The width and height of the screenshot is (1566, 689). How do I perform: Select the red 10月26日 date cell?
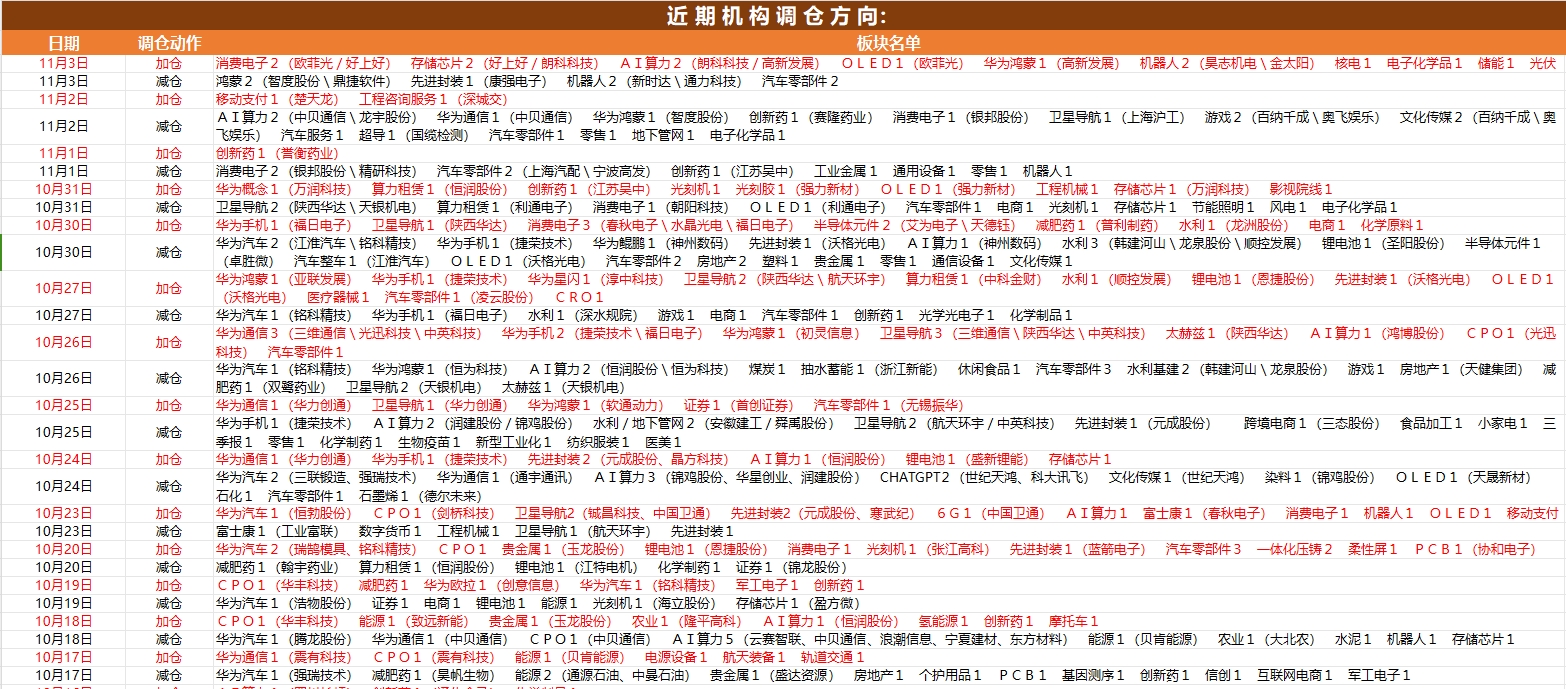point(64,342)
